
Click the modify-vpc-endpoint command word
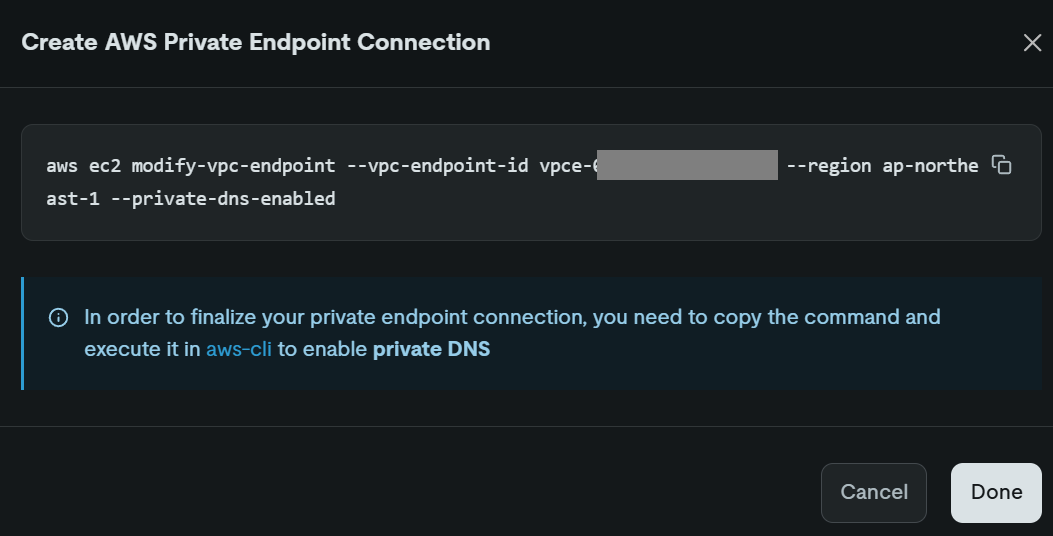(x=233, y=166)
